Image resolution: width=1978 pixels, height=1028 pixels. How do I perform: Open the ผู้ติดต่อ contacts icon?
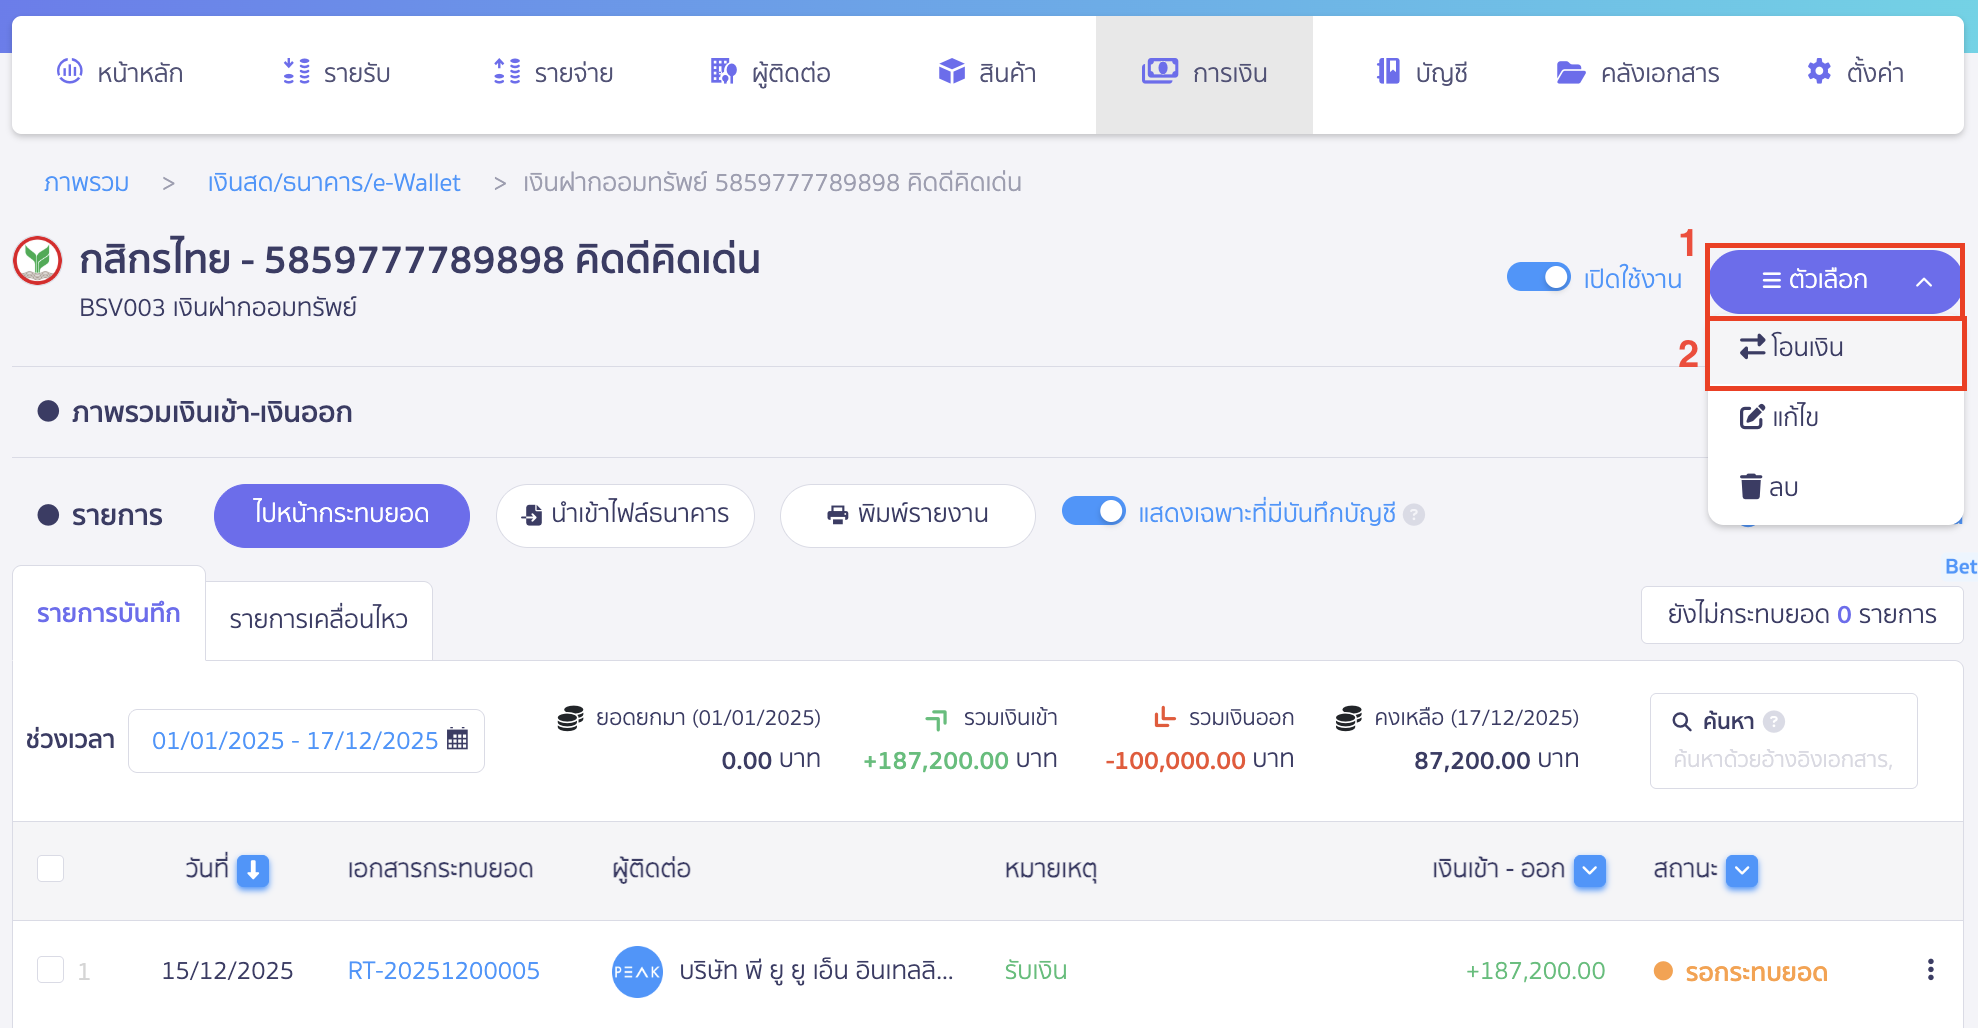(x=723, y=72)
